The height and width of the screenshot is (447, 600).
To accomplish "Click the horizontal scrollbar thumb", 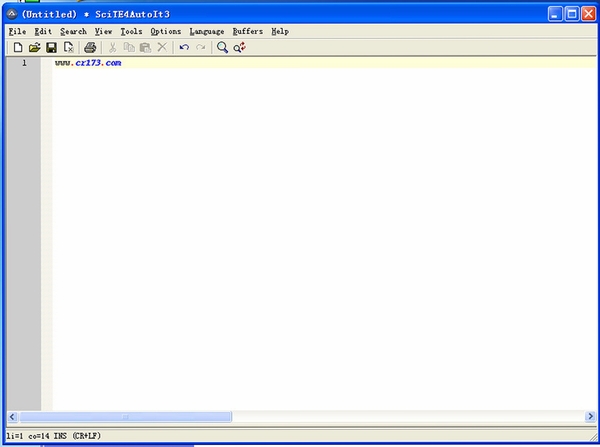I will click(x=126, y=416).
